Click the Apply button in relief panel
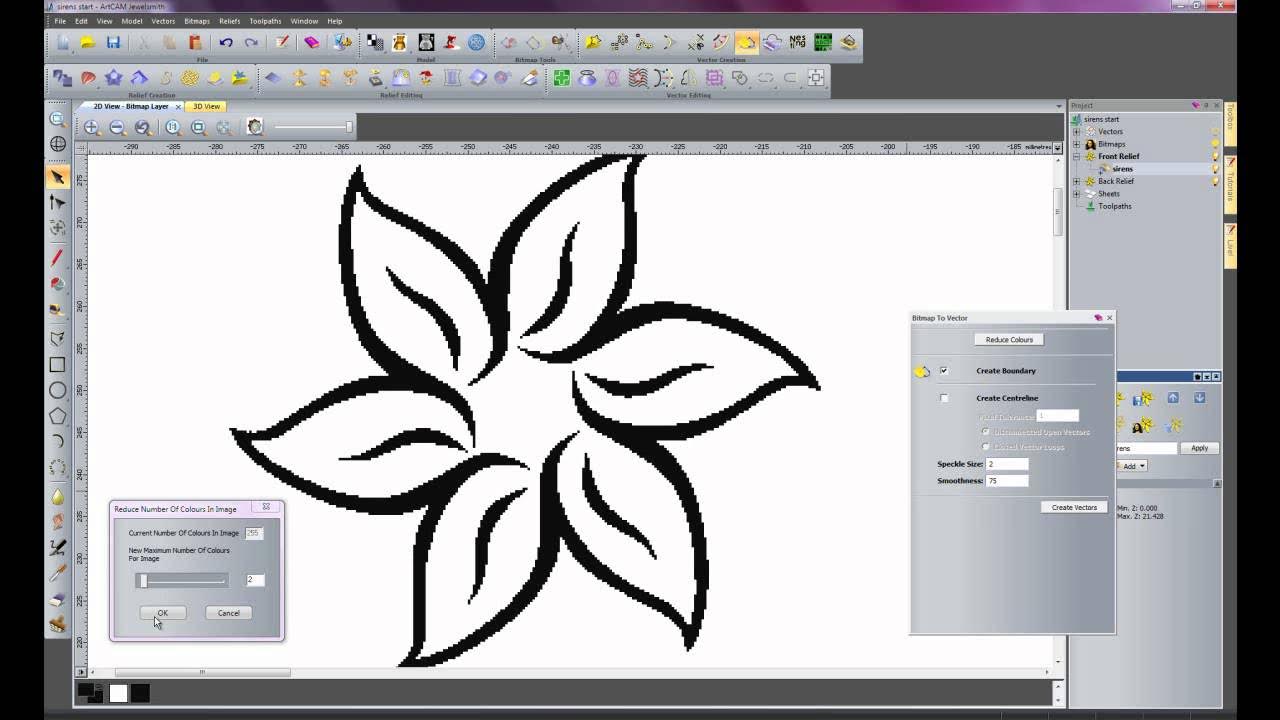This screenshot has height=720, width=1280. click(x=1199, y=448)
